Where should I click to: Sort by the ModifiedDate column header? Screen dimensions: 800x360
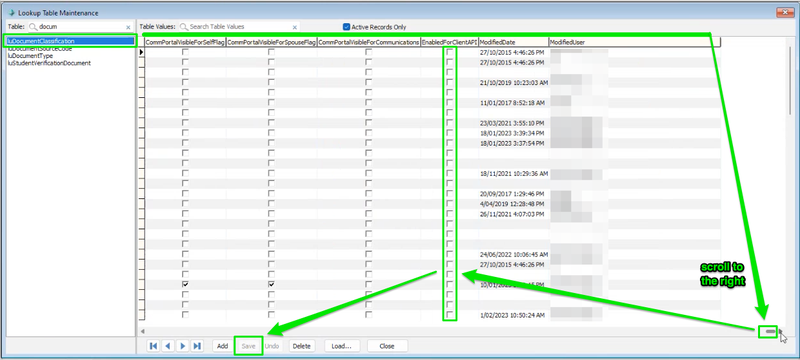pyautogui.click(x=514, y=42)
